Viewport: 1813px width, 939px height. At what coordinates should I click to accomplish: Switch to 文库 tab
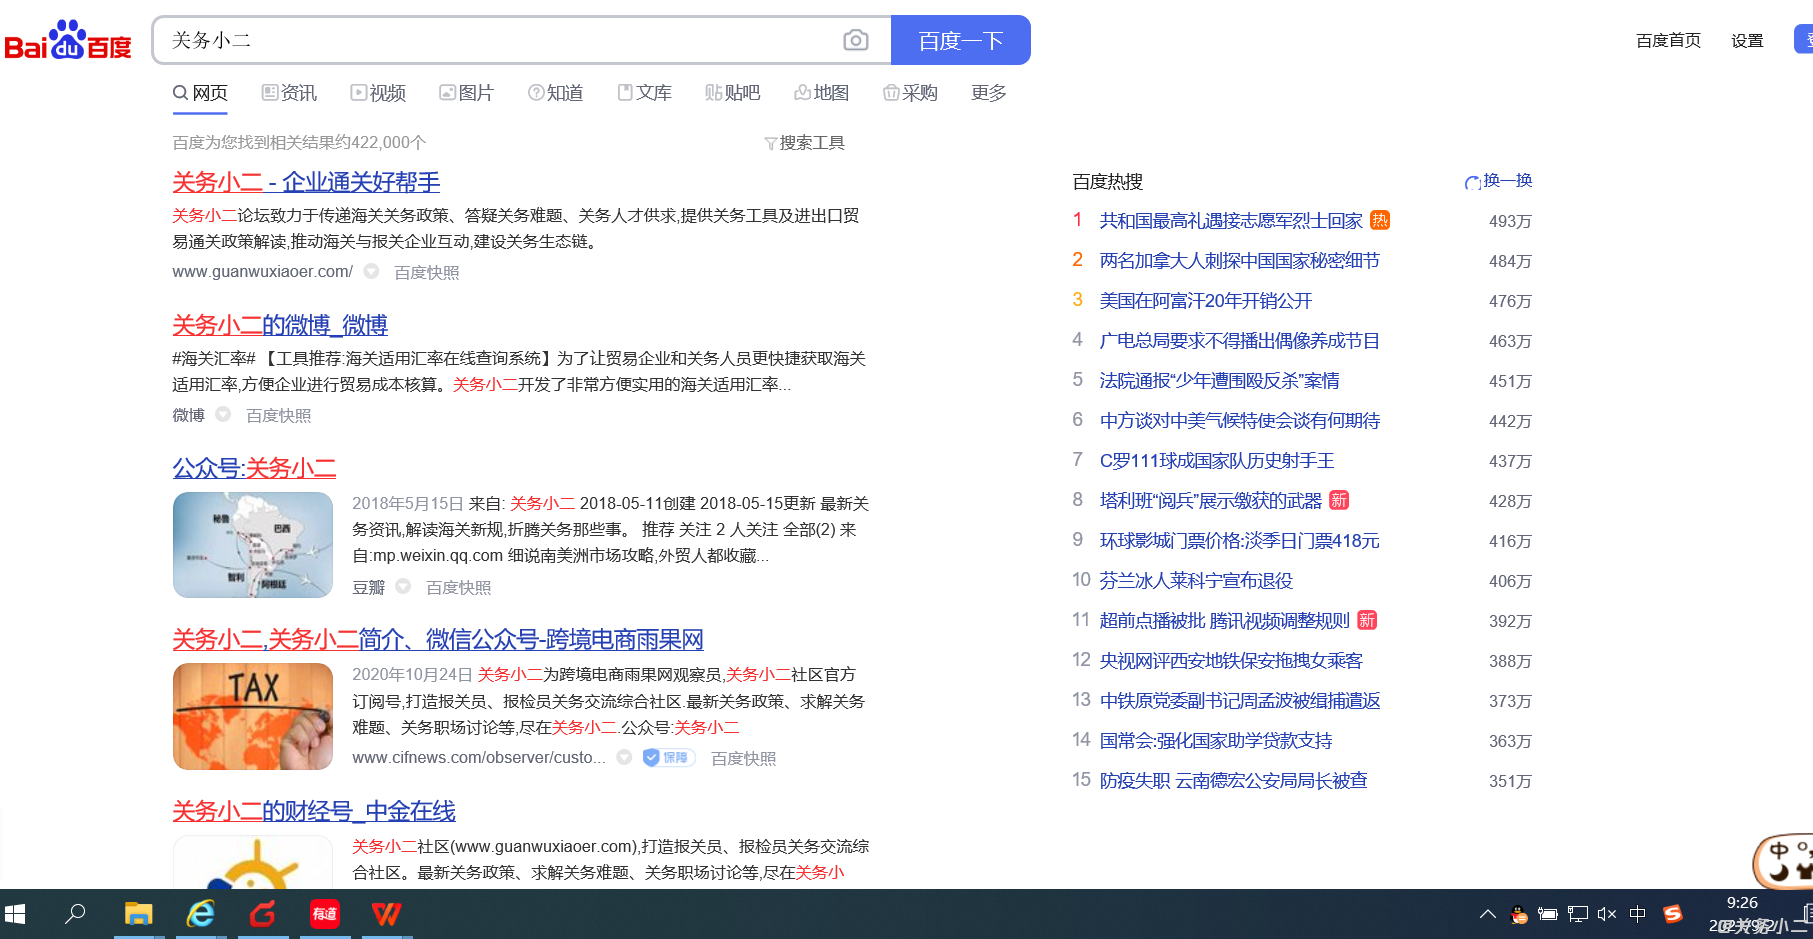point(645,93)
